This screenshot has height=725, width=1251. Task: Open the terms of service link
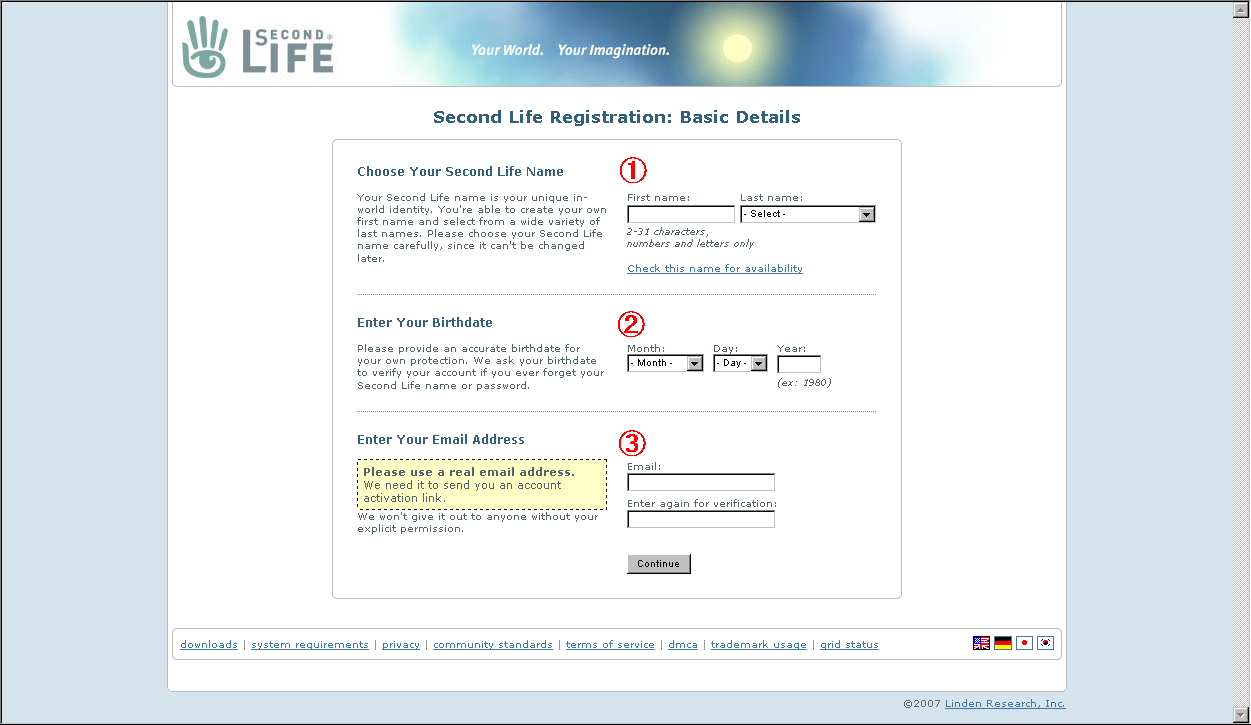pyautogui.click(x=610, y=645)
